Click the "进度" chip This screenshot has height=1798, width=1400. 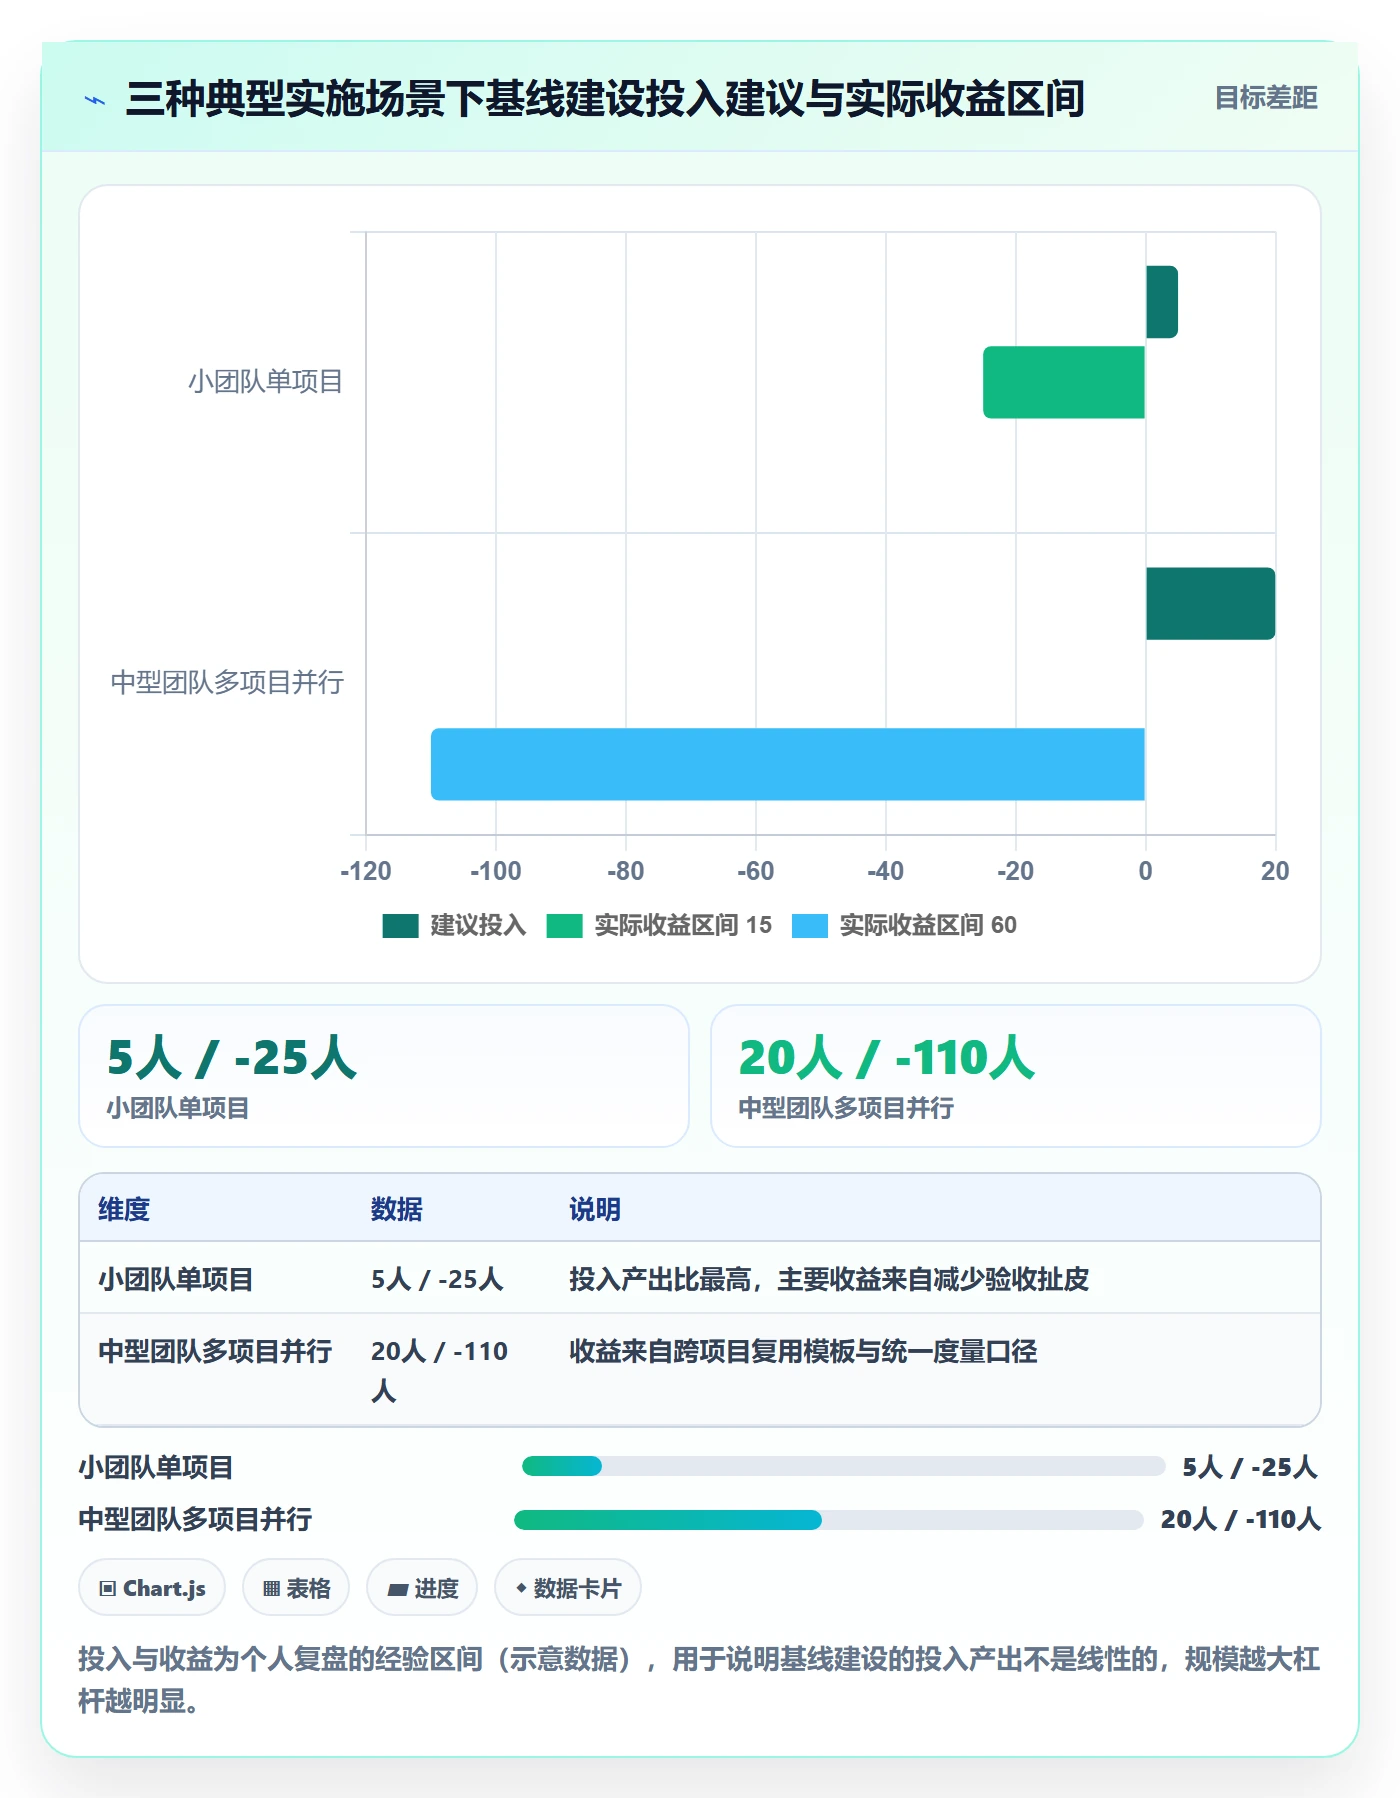tap(422, 1588)
